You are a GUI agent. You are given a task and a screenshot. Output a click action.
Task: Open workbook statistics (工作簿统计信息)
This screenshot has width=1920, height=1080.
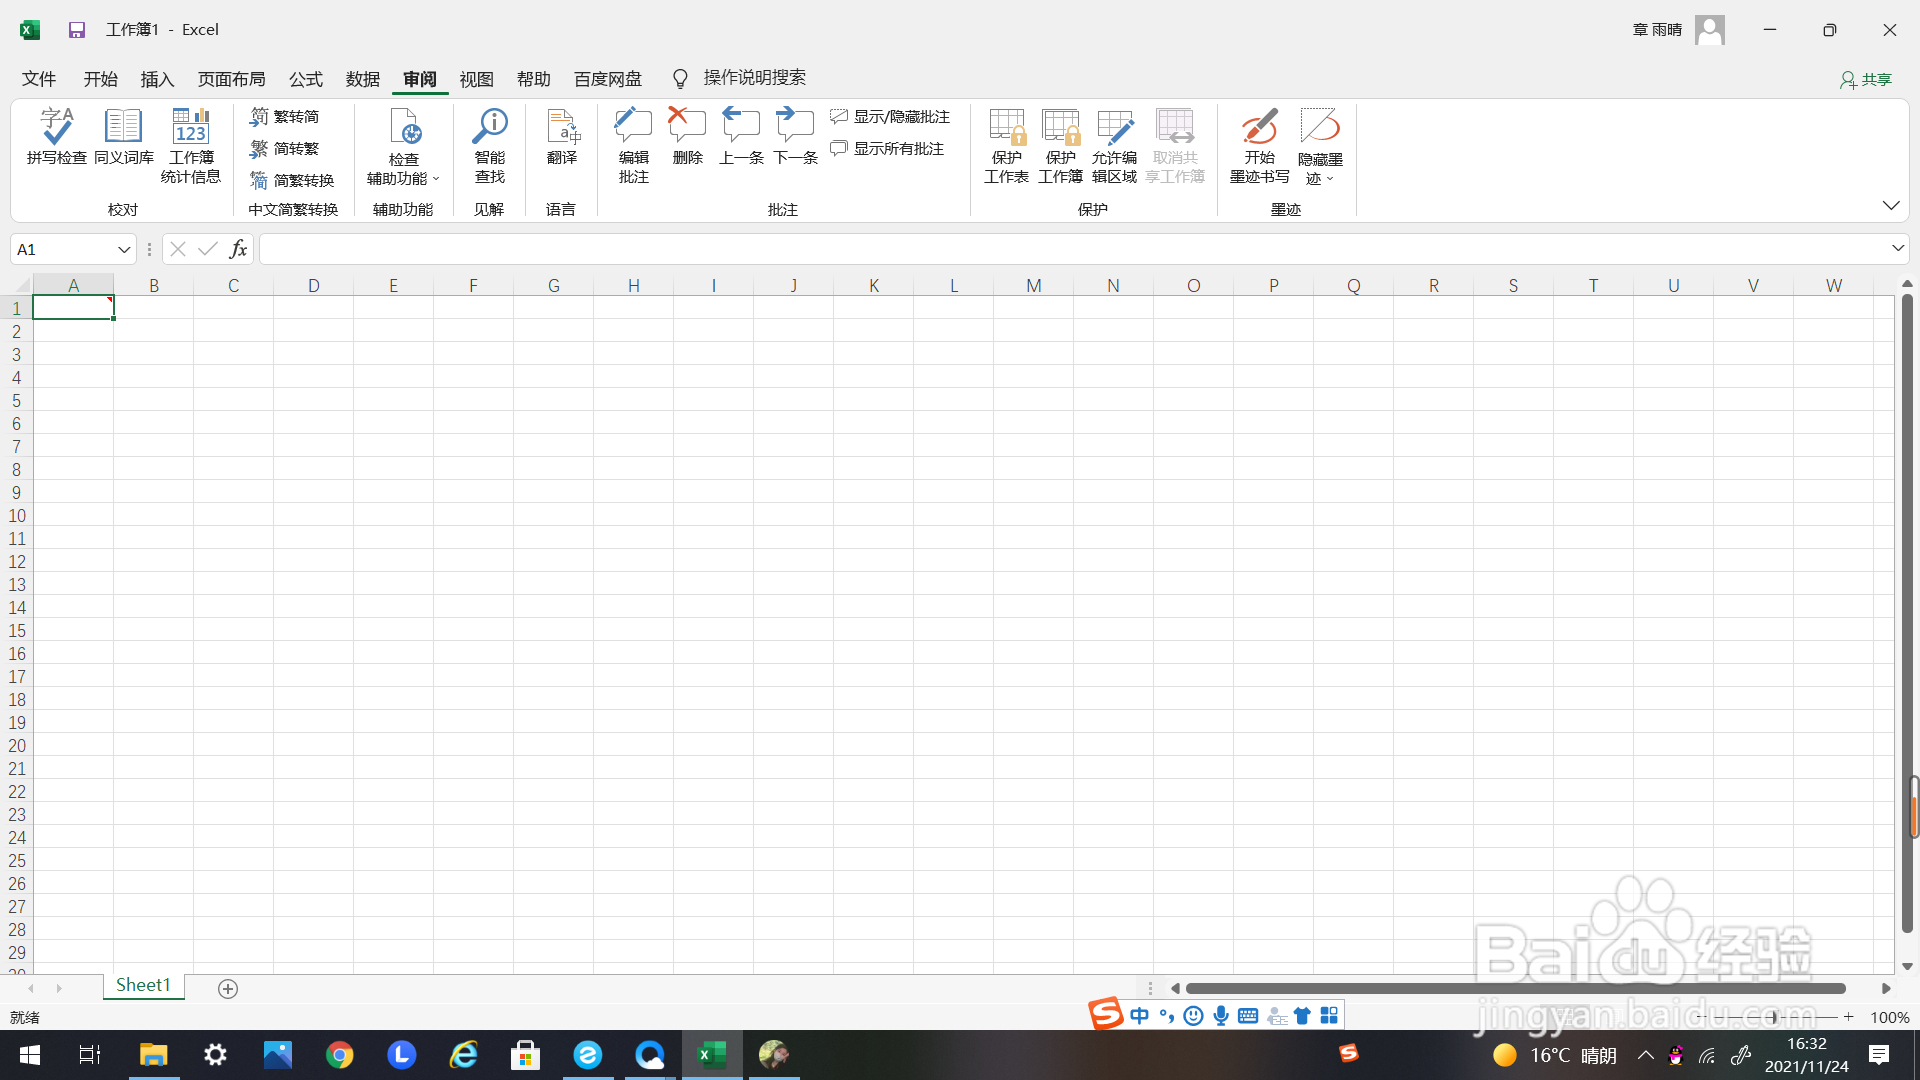(190, 146)
